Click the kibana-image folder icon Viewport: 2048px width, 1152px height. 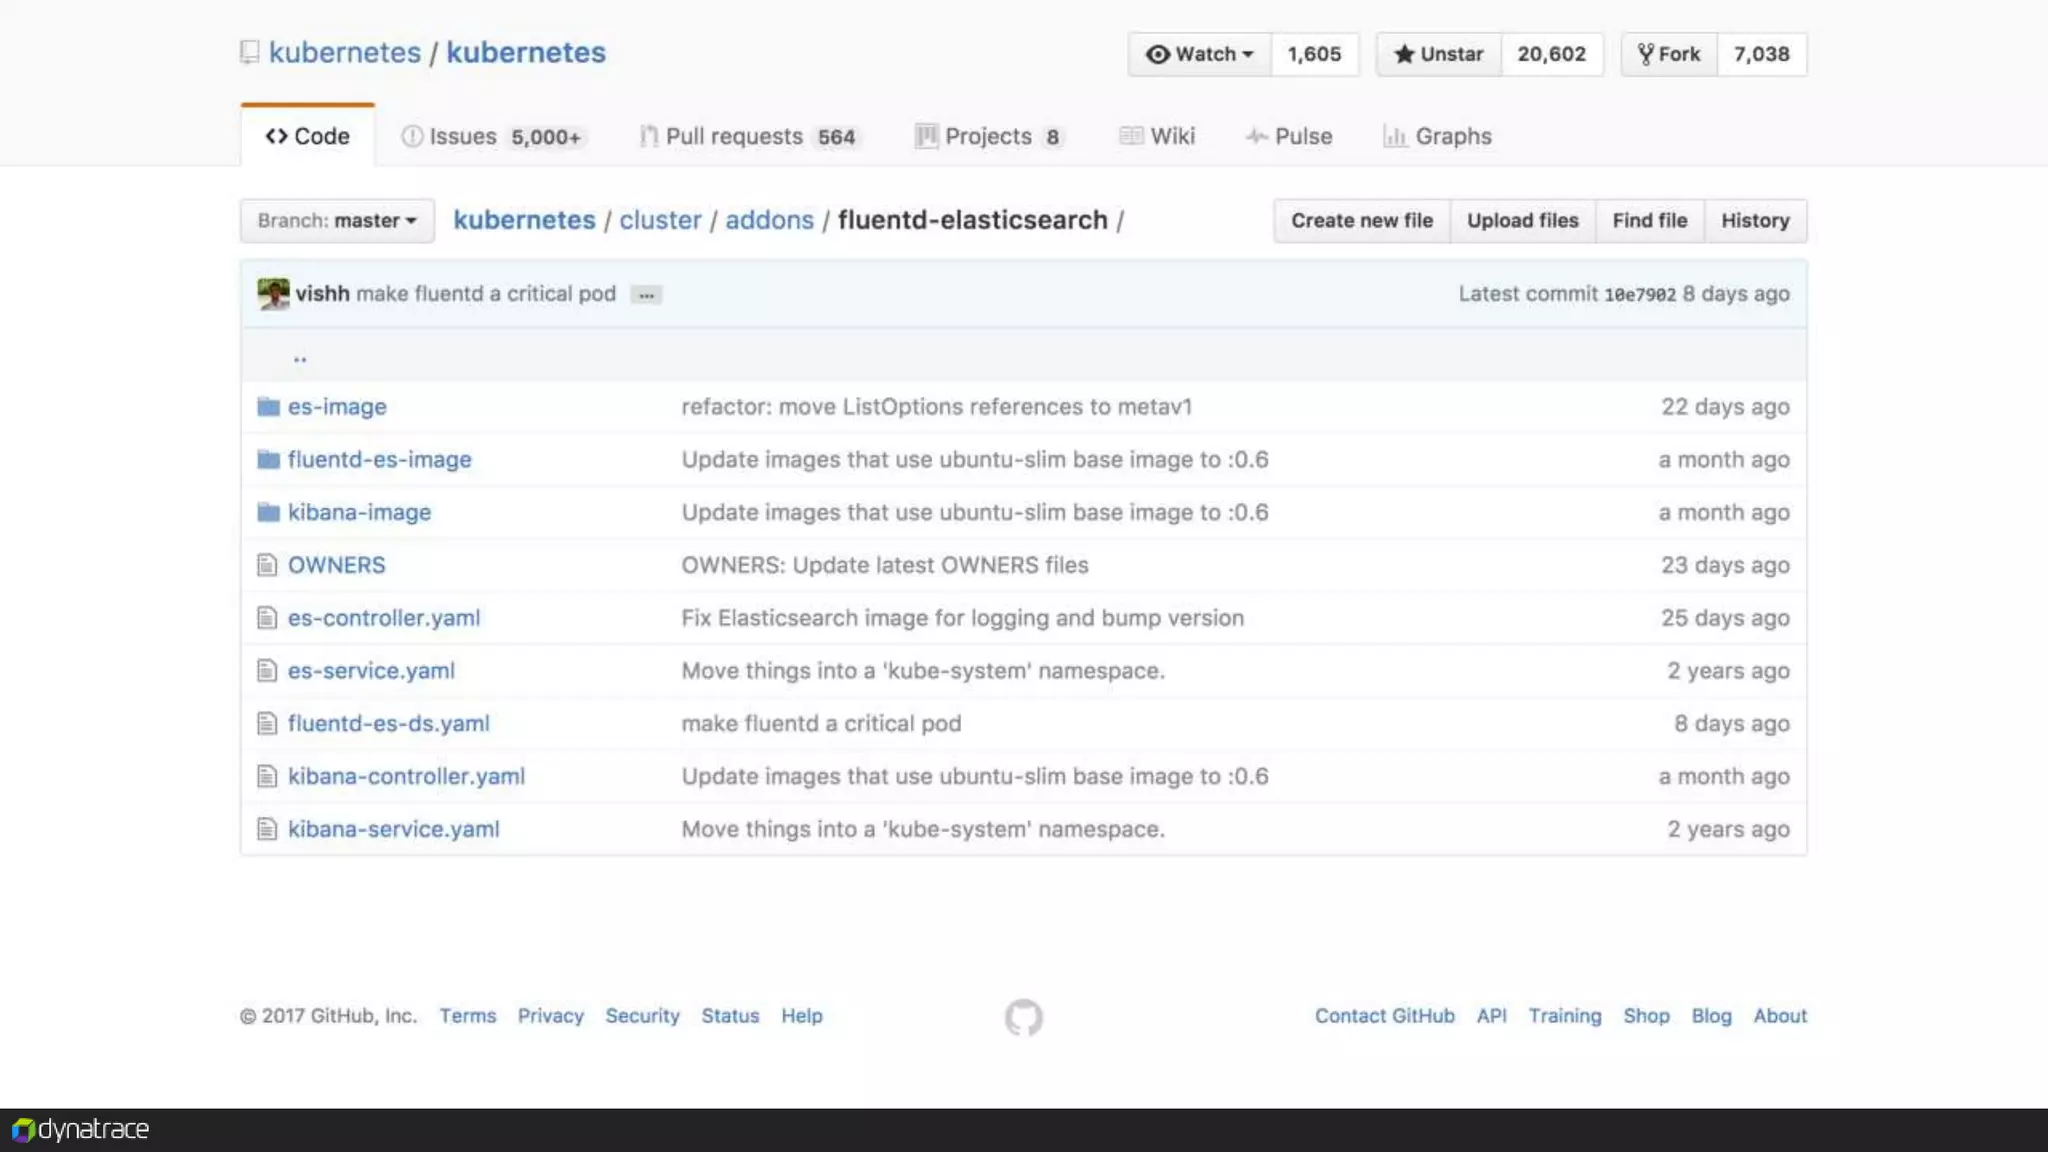tap(267, 513)
